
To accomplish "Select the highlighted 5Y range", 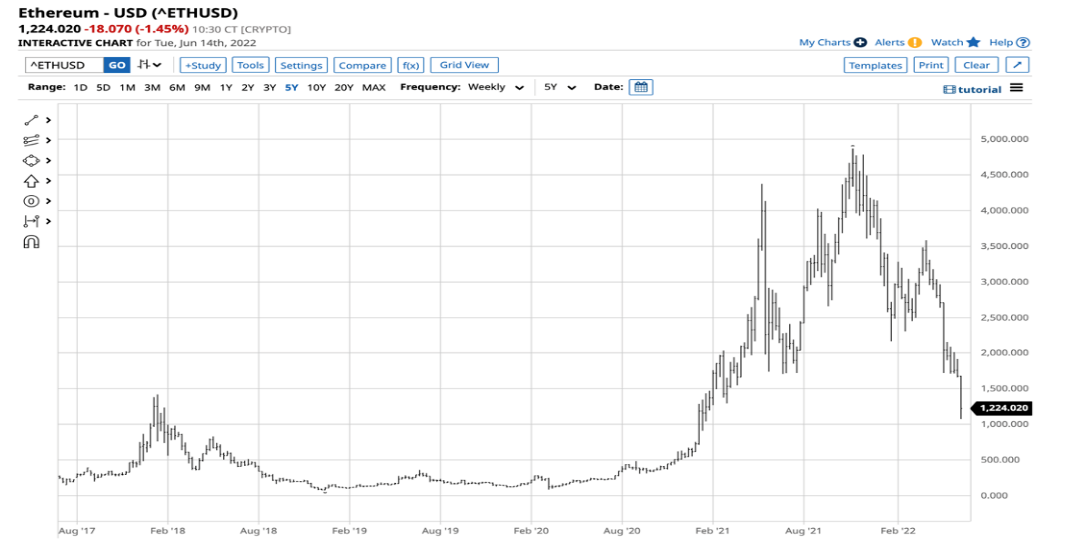I will point(292,87).
